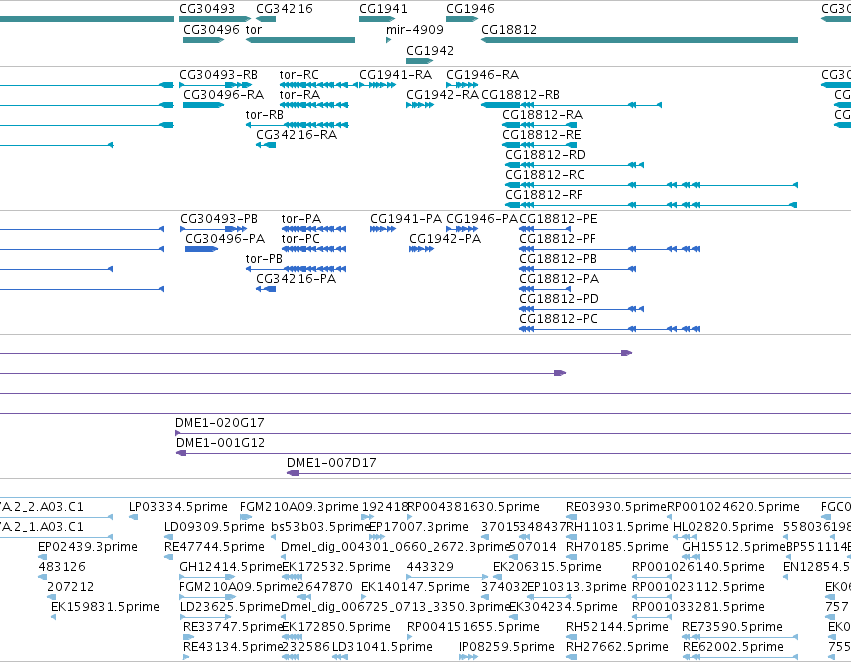Click the CG18812-RE transcript label
This screenshot has height=662, width=851.
click(x=542, y=135)
